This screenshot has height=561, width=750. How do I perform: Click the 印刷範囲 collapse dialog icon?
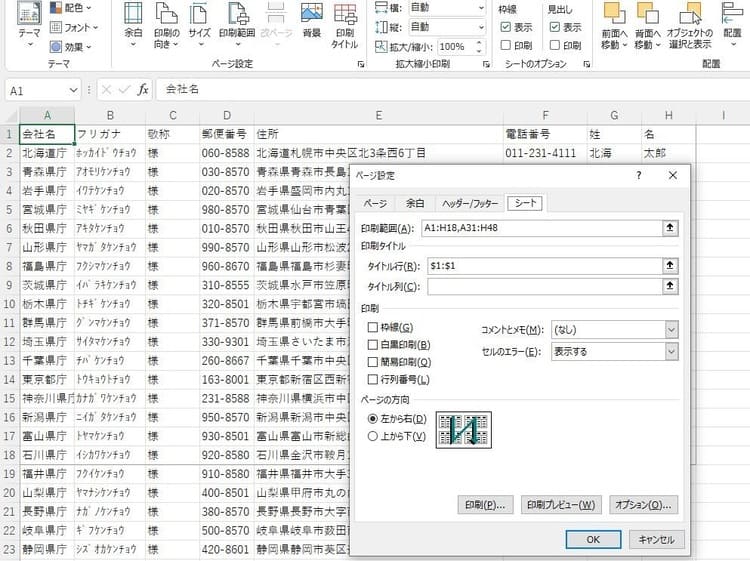coord(670,228)
